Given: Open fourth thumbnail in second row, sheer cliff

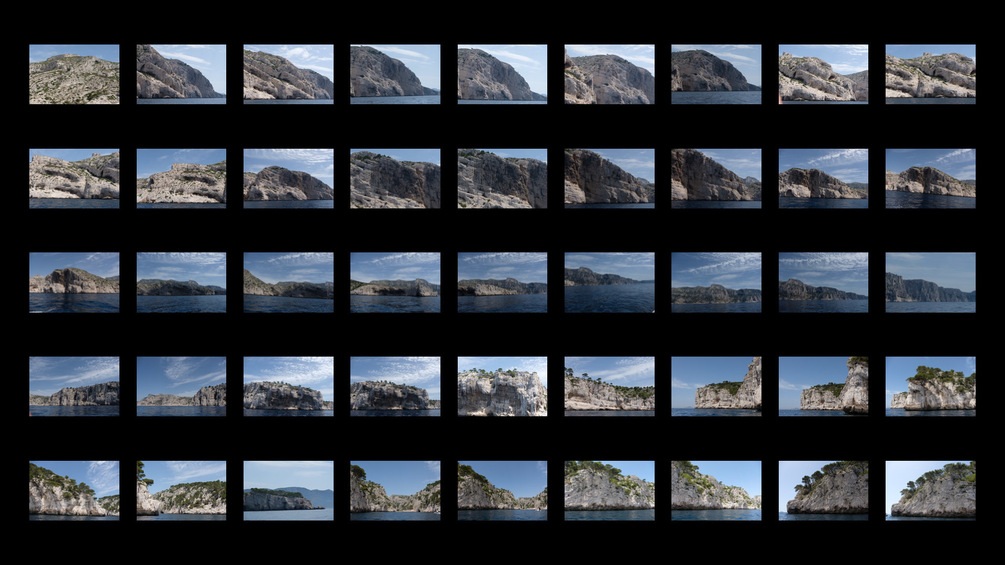Looking at the screenshot, I should tap(395, 179).
